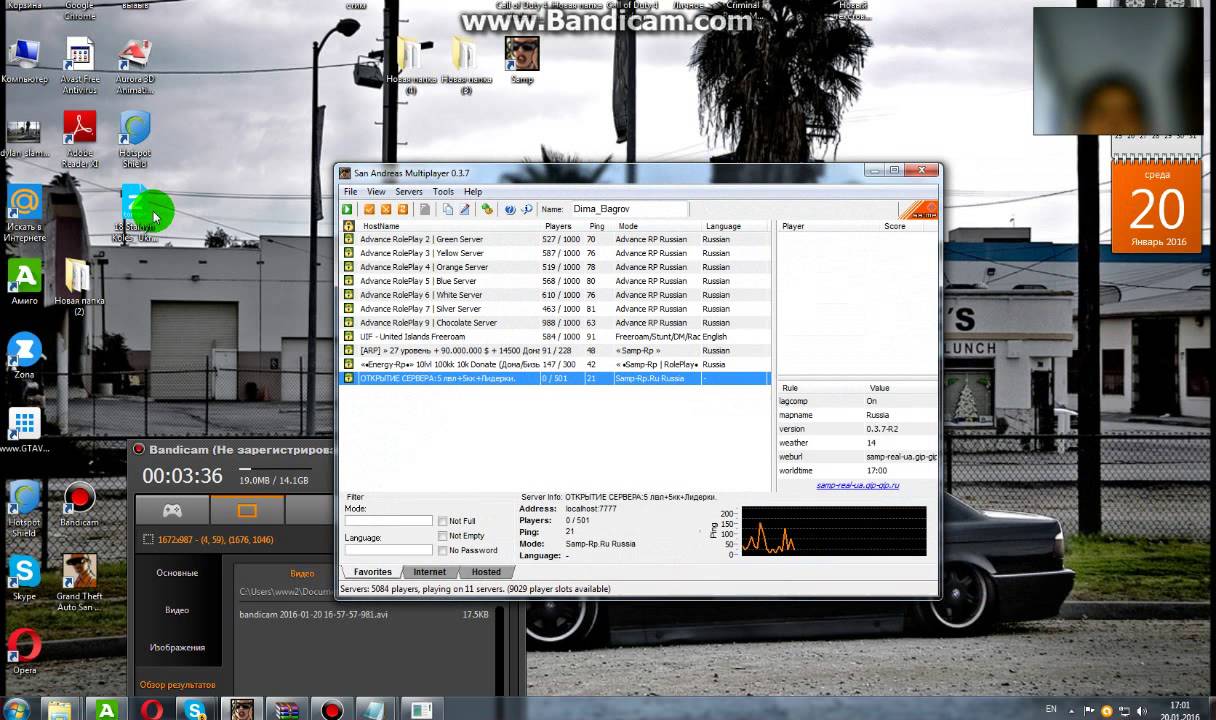Viewport: 1216px width, 720px height.
Task: Open the File menu
Action: [350, 192]
